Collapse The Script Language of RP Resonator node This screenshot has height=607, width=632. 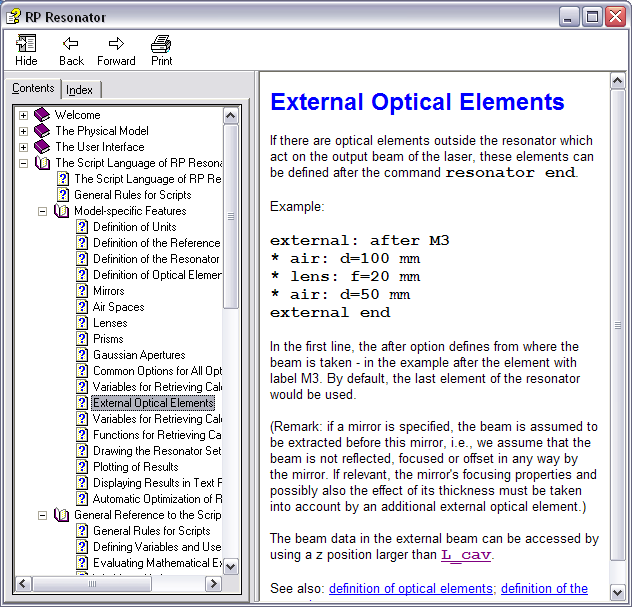coord(23,163)
